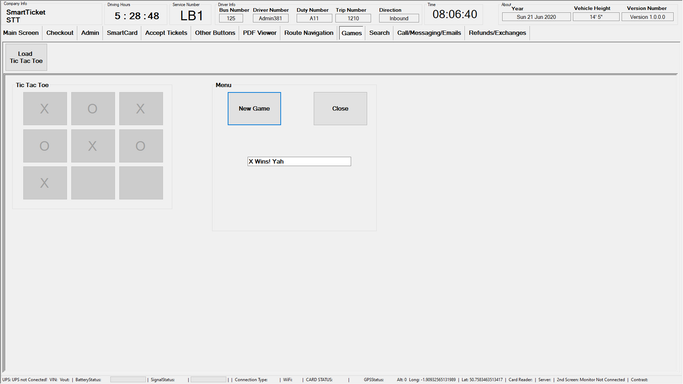Open the SmartCard tab
683x384 pixels.
(122, 33)
